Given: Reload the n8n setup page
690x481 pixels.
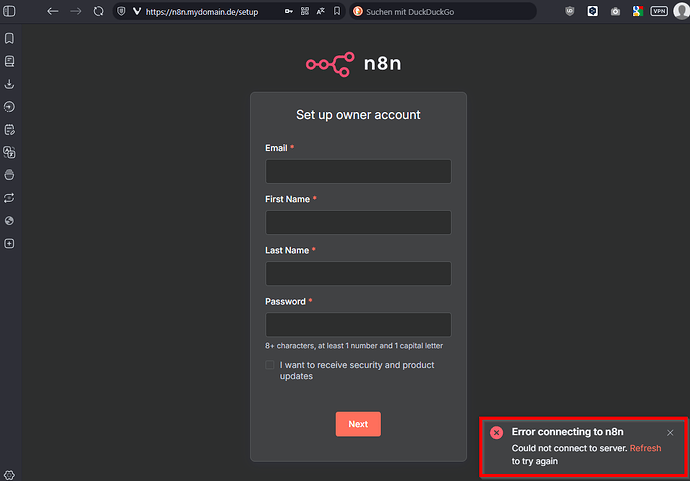Looking at the screenshot, I should (x=99, y=11).
